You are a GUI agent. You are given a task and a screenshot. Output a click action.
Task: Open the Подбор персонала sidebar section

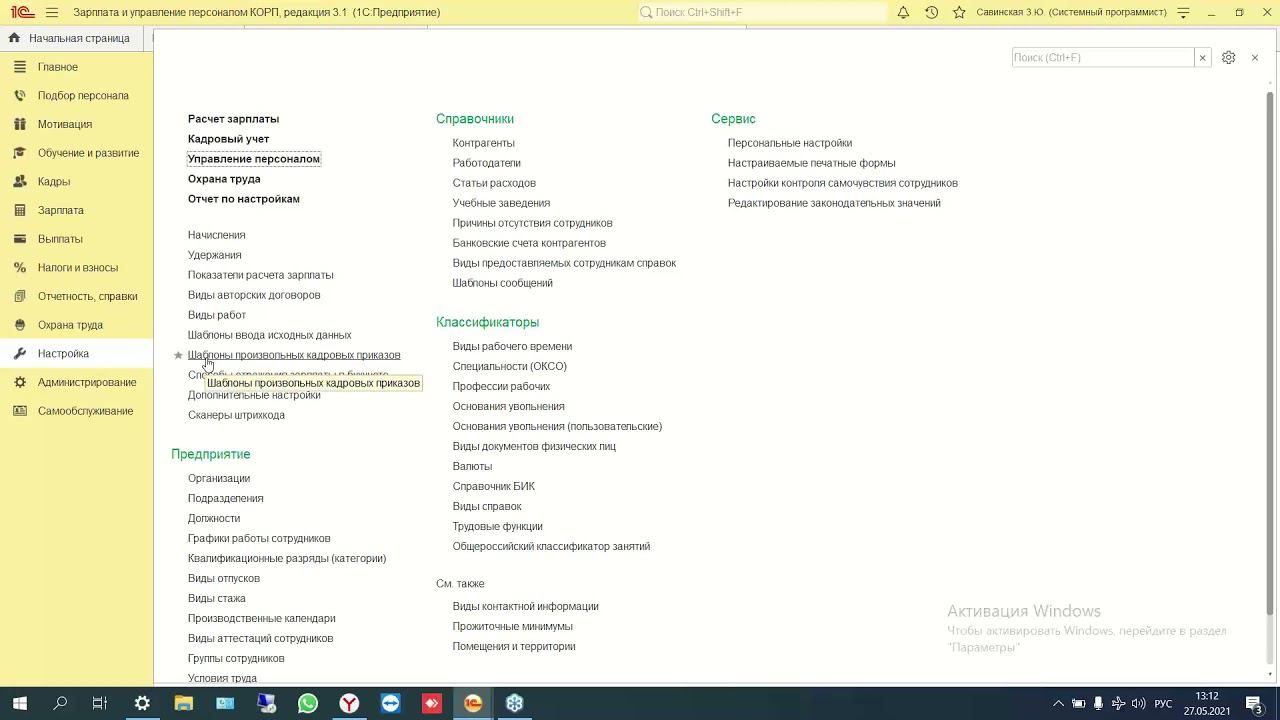[76, 96]
